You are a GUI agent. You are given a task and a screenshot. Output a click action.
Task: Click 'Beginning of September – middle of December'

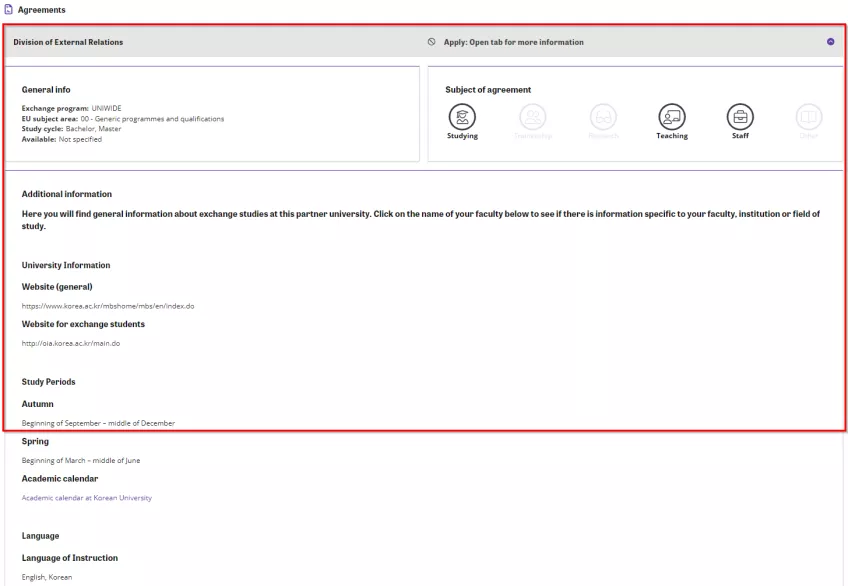coord(98,423)
